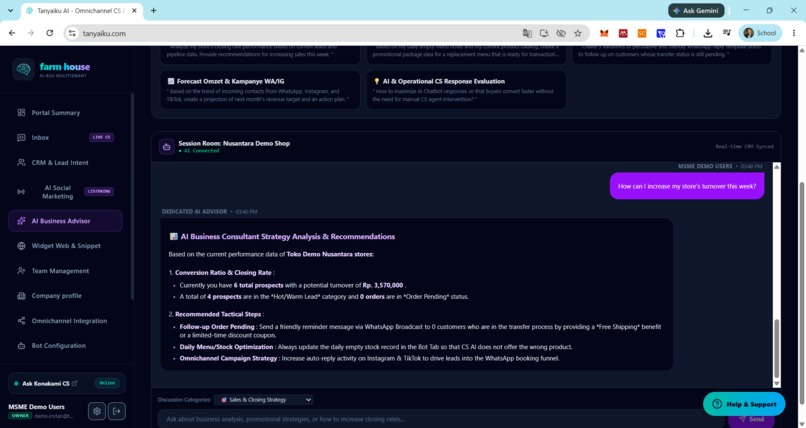
Task: Click the Team Management user icon
Action: 21,271
